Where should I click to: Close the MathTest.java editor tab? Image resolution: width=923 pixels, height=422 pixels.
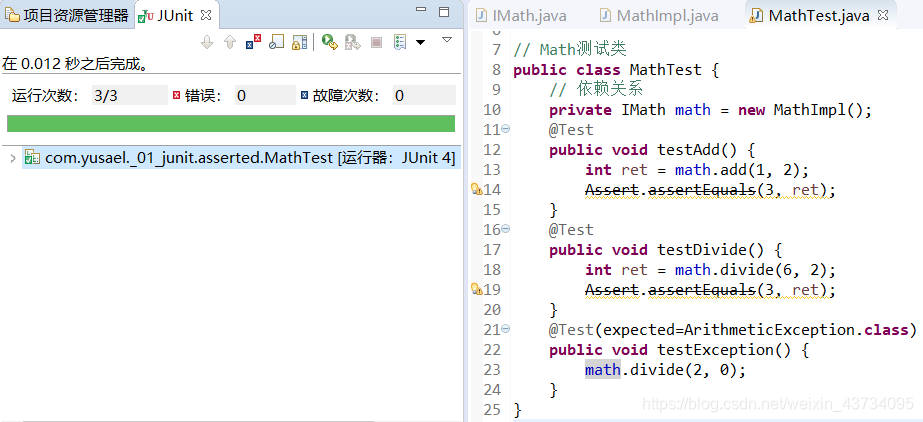pyautogui.click(x=882, y=16)
